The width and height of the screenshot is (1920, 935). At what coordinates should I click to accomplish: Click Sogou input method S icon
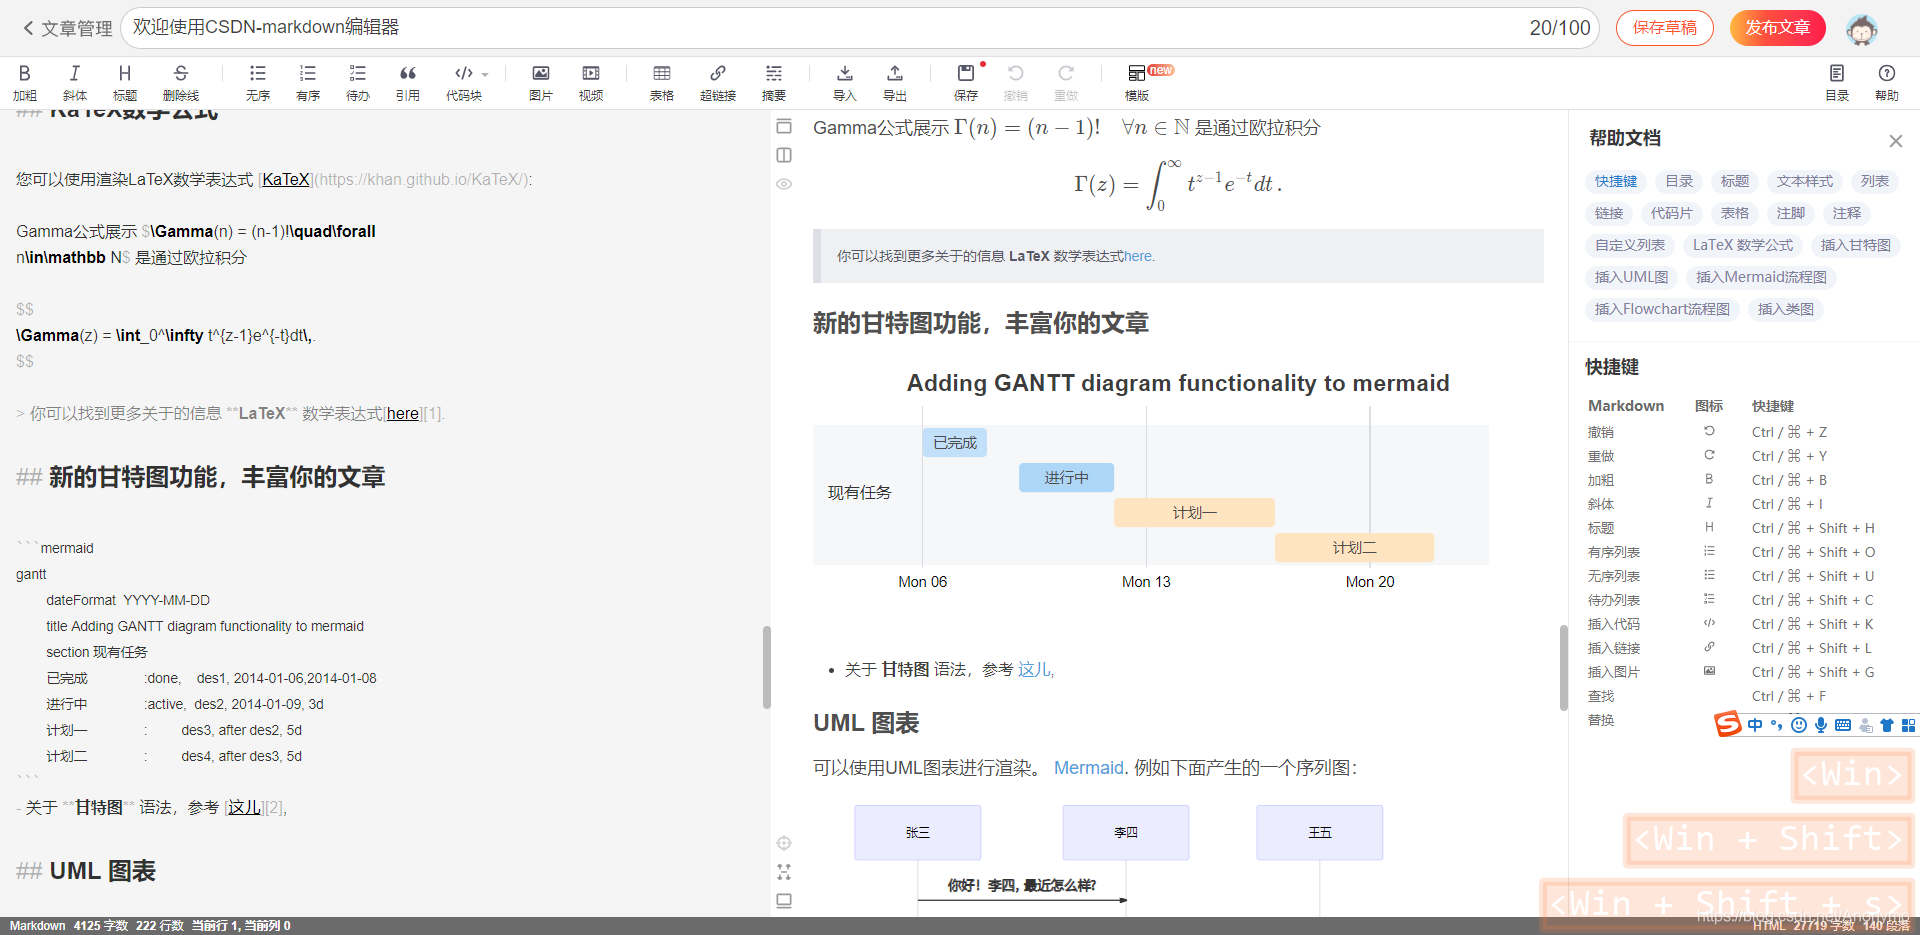[1728, 724]
